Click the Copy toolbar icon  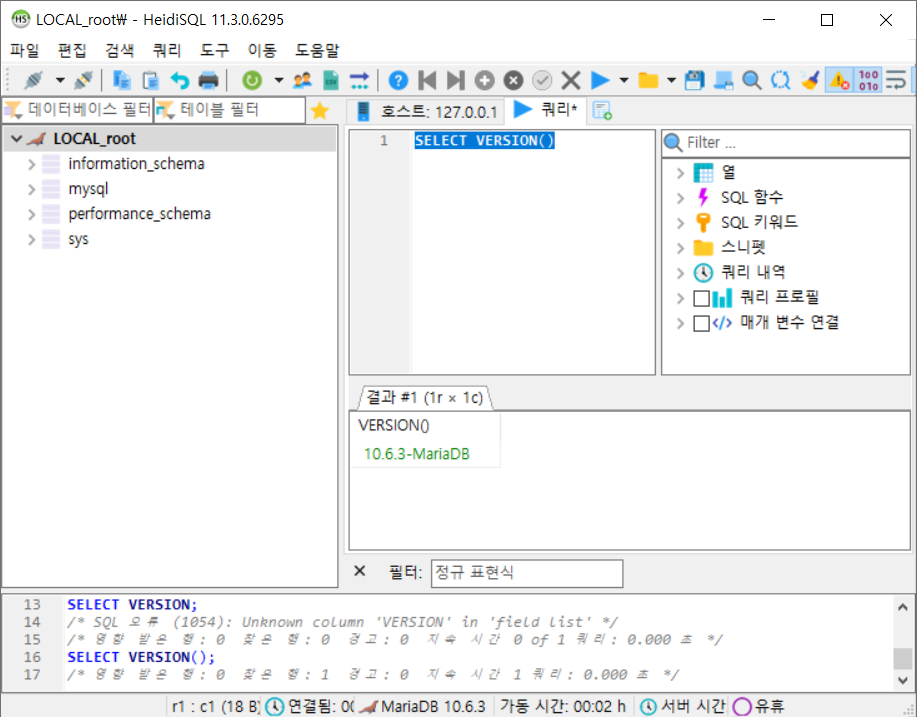point(121,80)
